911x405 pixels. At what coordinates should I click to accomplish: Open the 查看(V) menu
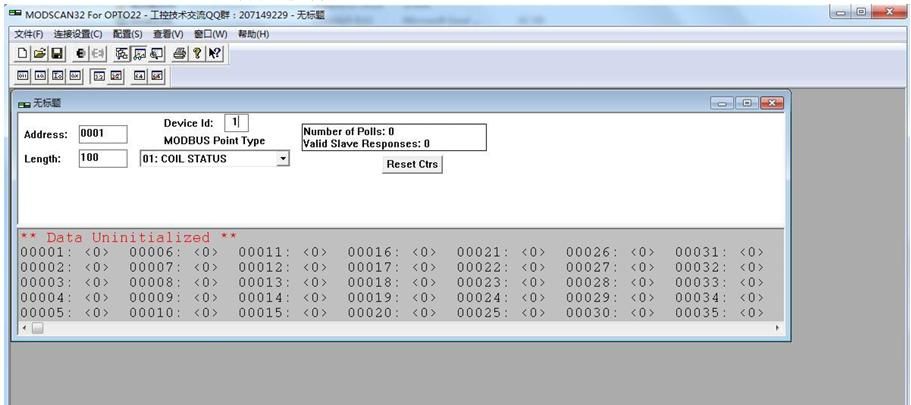(x=168, y=34)
